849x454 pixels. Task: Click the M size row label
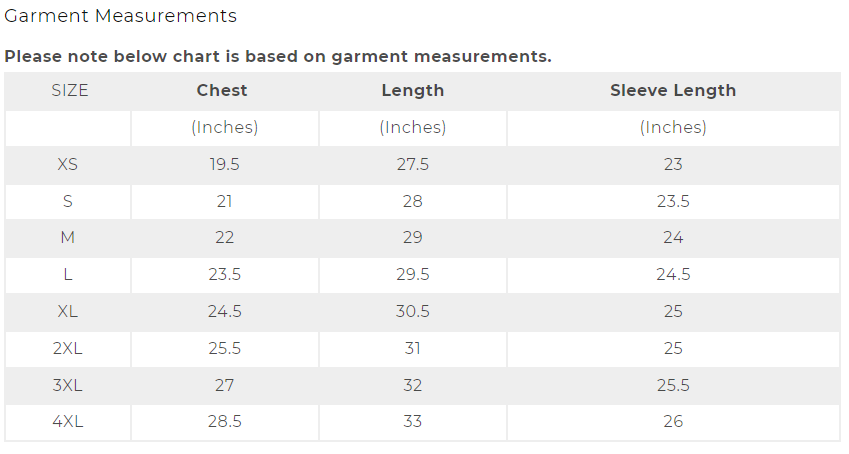coord(68,238)
